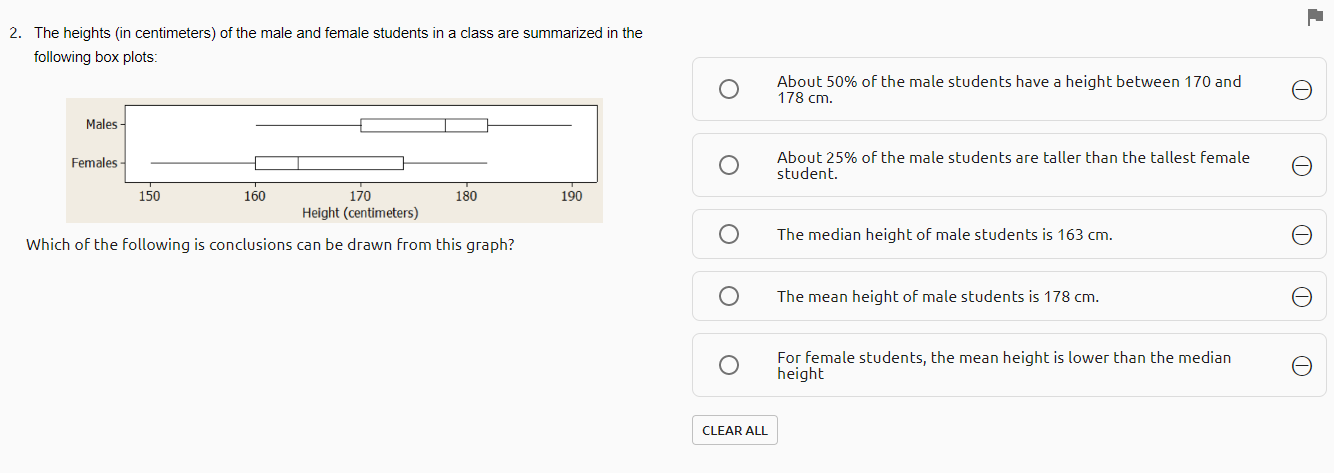Choose radio for 'taller than the tallest female'
Screen dimensions: 1334x473
point(729,166)
